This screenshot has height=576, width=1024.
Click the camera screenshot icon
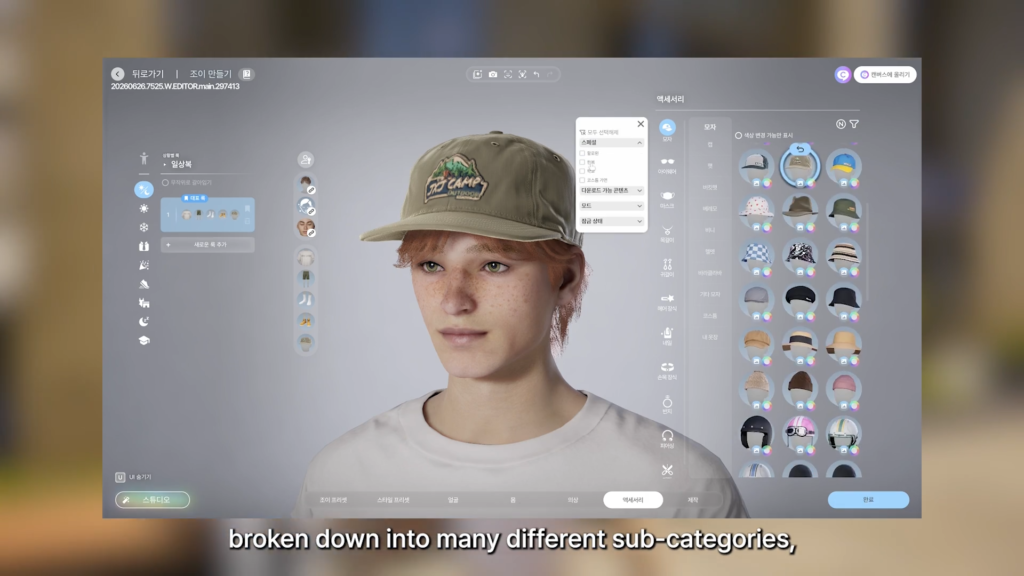coord(493,74)
